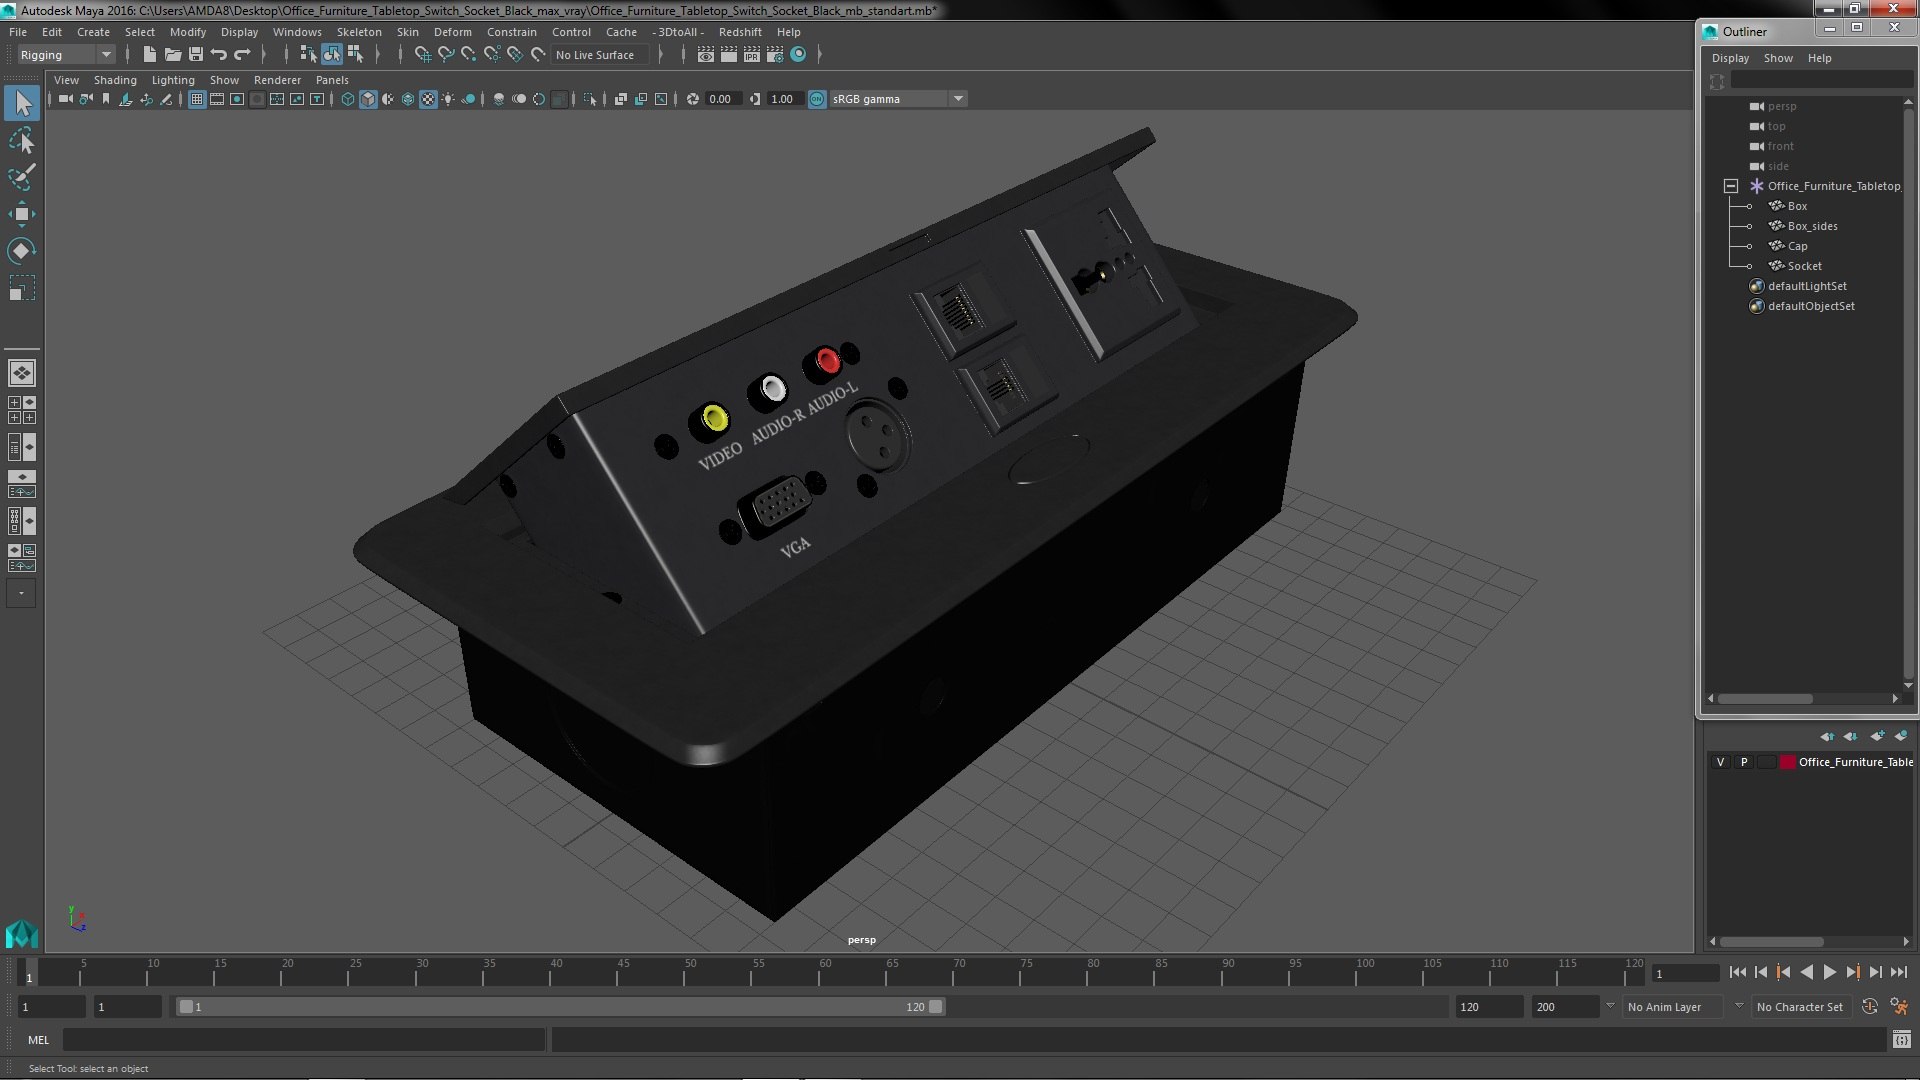Click the Save scene icon
1920x1080 pixels.
tap(196, 55)
